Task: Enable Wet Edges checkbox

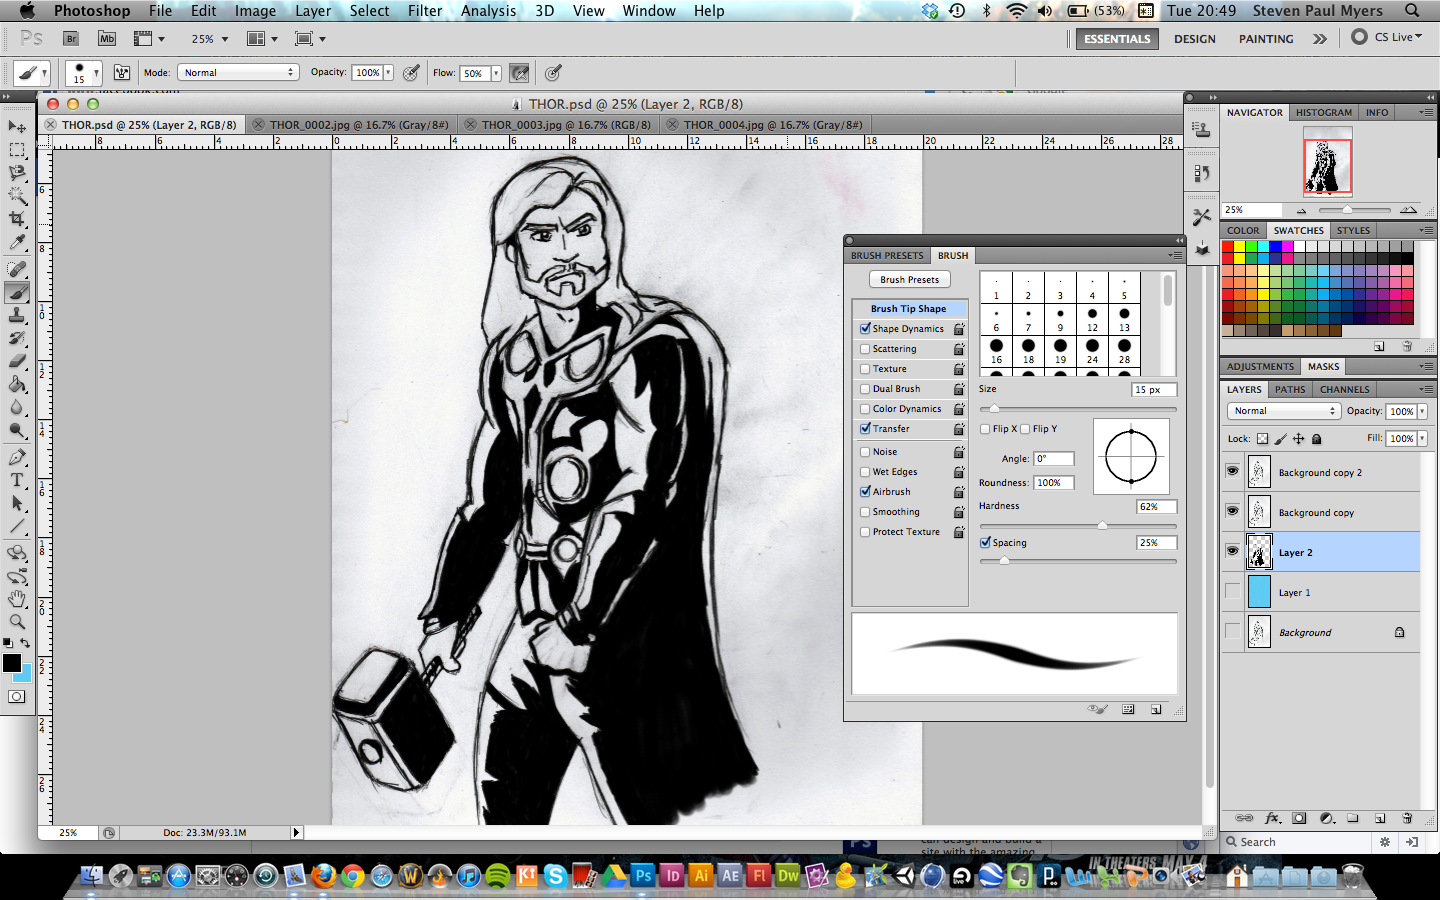Action: (865, 472)
